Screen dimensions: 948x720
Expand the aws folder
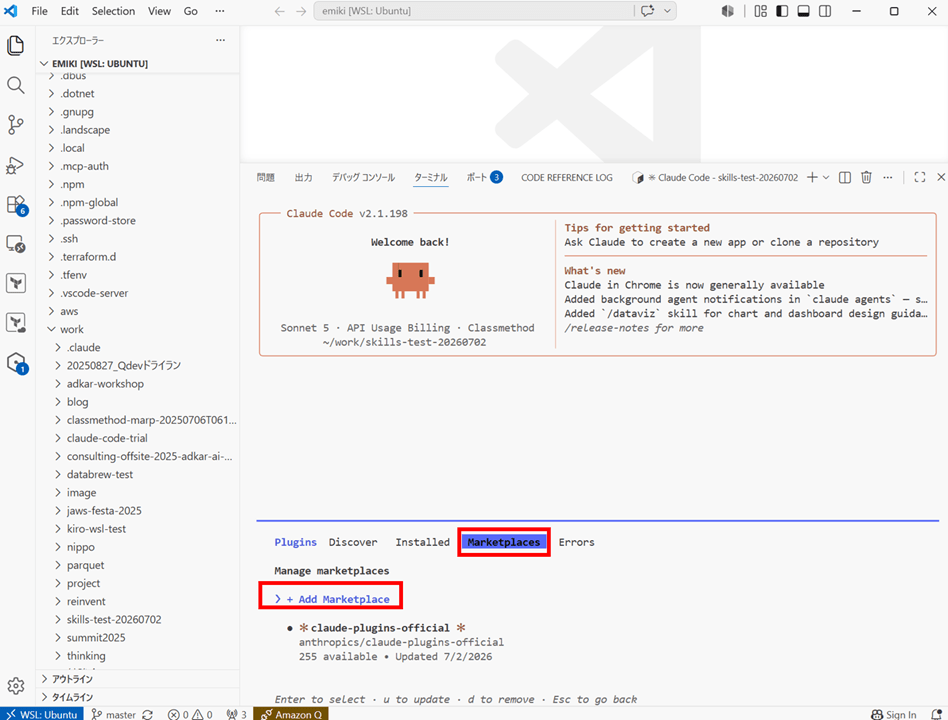pyautogui.click(x=138, y=311)
